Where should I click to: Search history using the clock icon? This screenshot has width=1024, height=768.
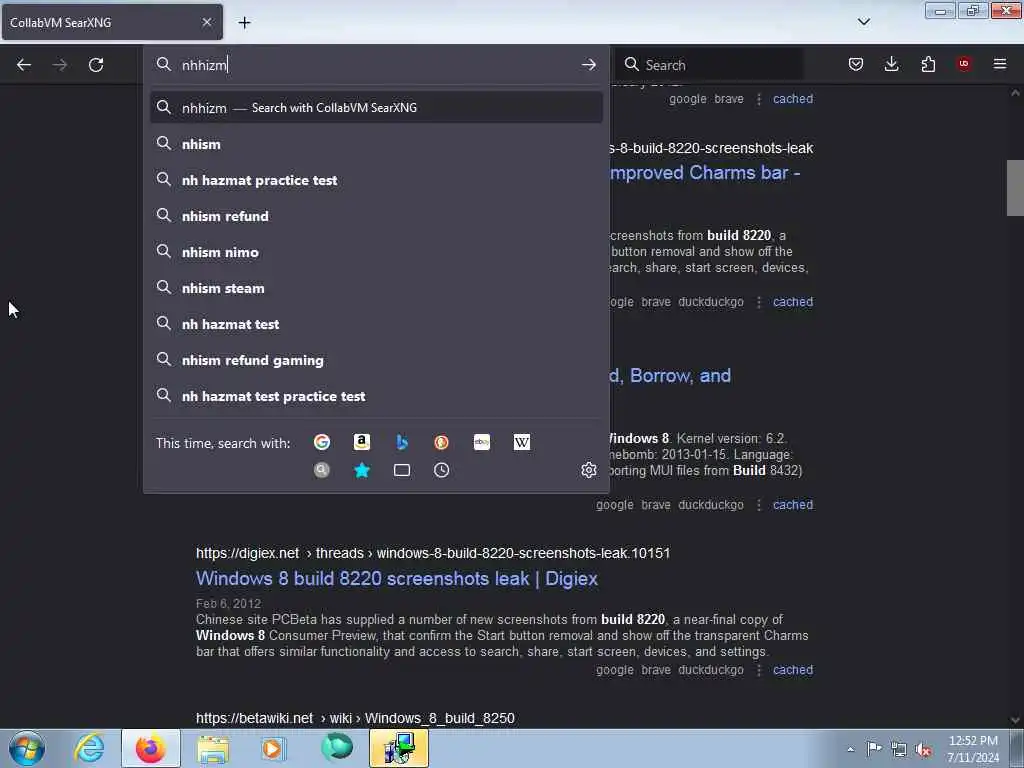tap(441, 470)
